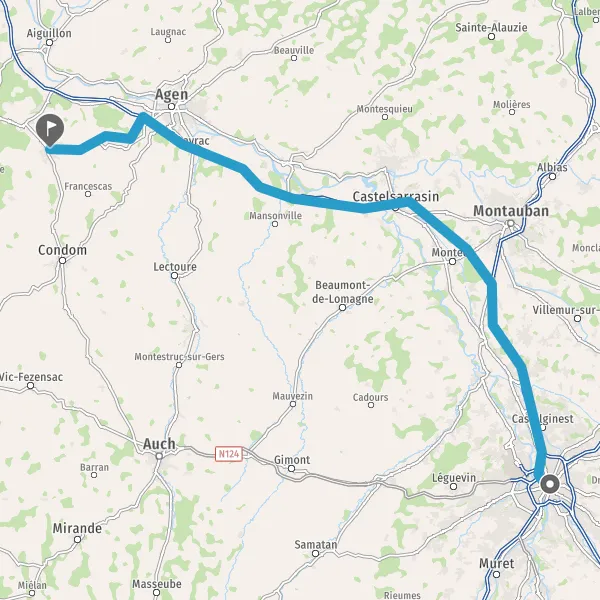Click the Francescas village label

[x=88, y=186]
